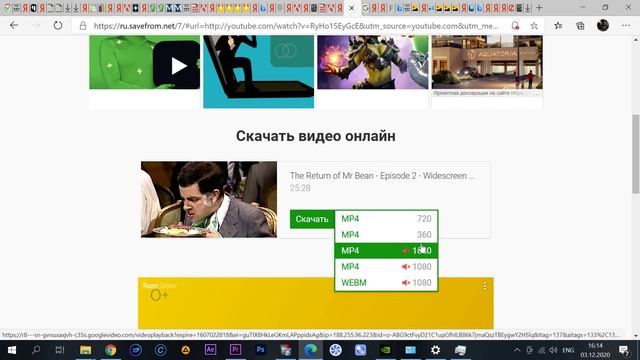Screen dimensions: 640x360
Task: Reload the savefrom.net page
Action: pyautogui.click(x=58, y=25)
